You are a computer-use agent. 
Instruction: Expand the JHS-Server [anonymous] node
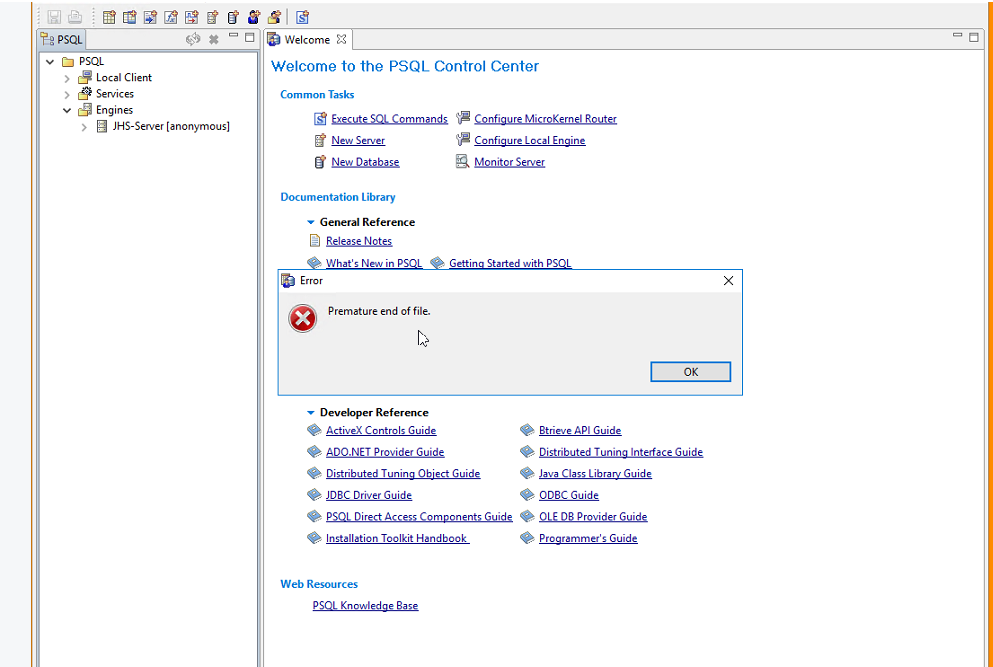pyautogui.click(x=84, y=127)
